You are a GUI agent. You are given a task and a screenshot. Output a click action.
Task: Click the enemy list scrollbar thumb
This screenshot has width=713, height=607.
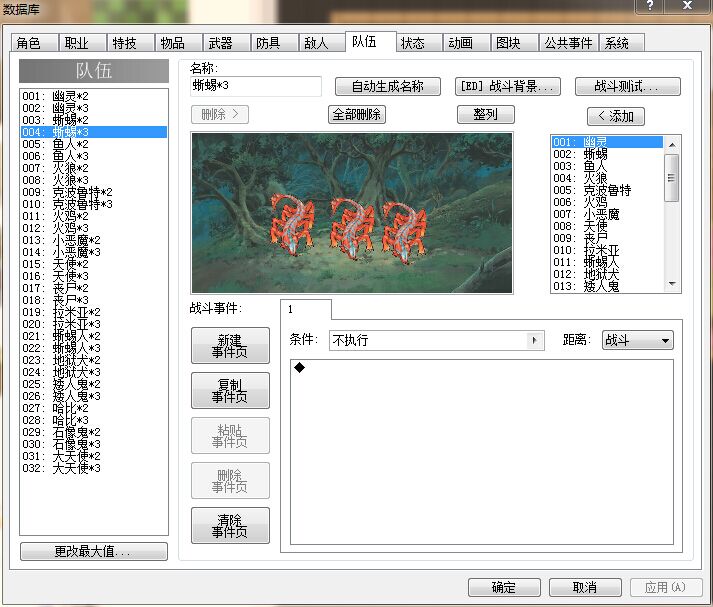672,178
